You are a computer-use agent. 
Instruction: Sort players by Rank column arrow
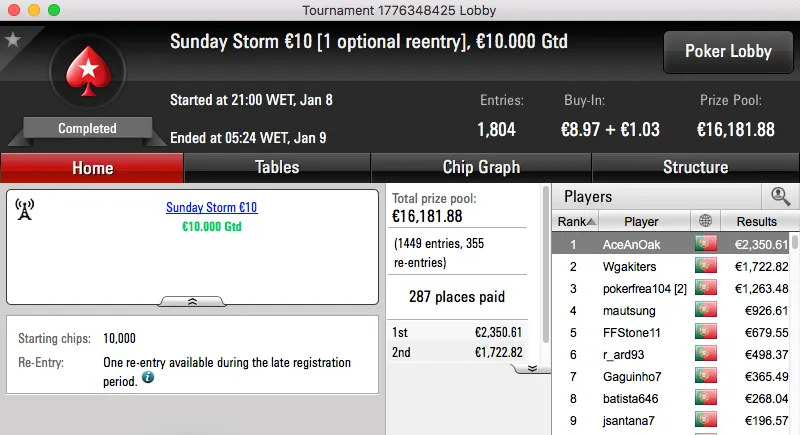[x=591, y=222]
